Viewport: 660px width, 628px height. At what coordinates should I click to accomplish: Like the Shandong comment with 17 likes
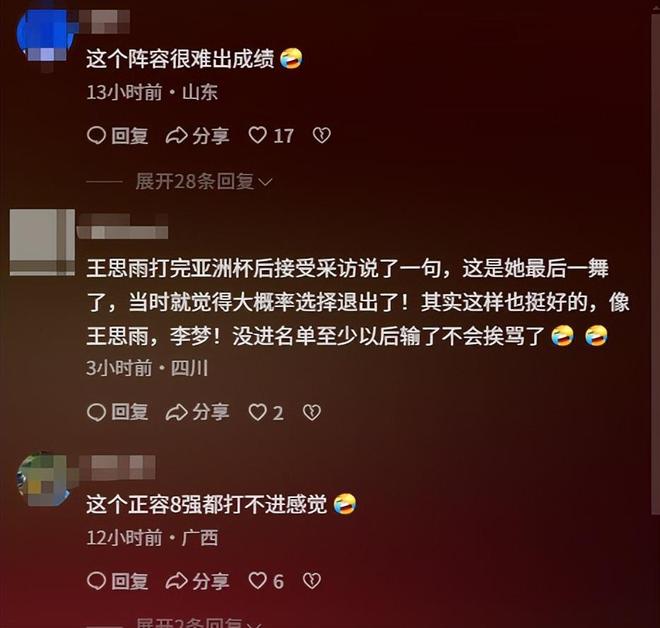257,136
